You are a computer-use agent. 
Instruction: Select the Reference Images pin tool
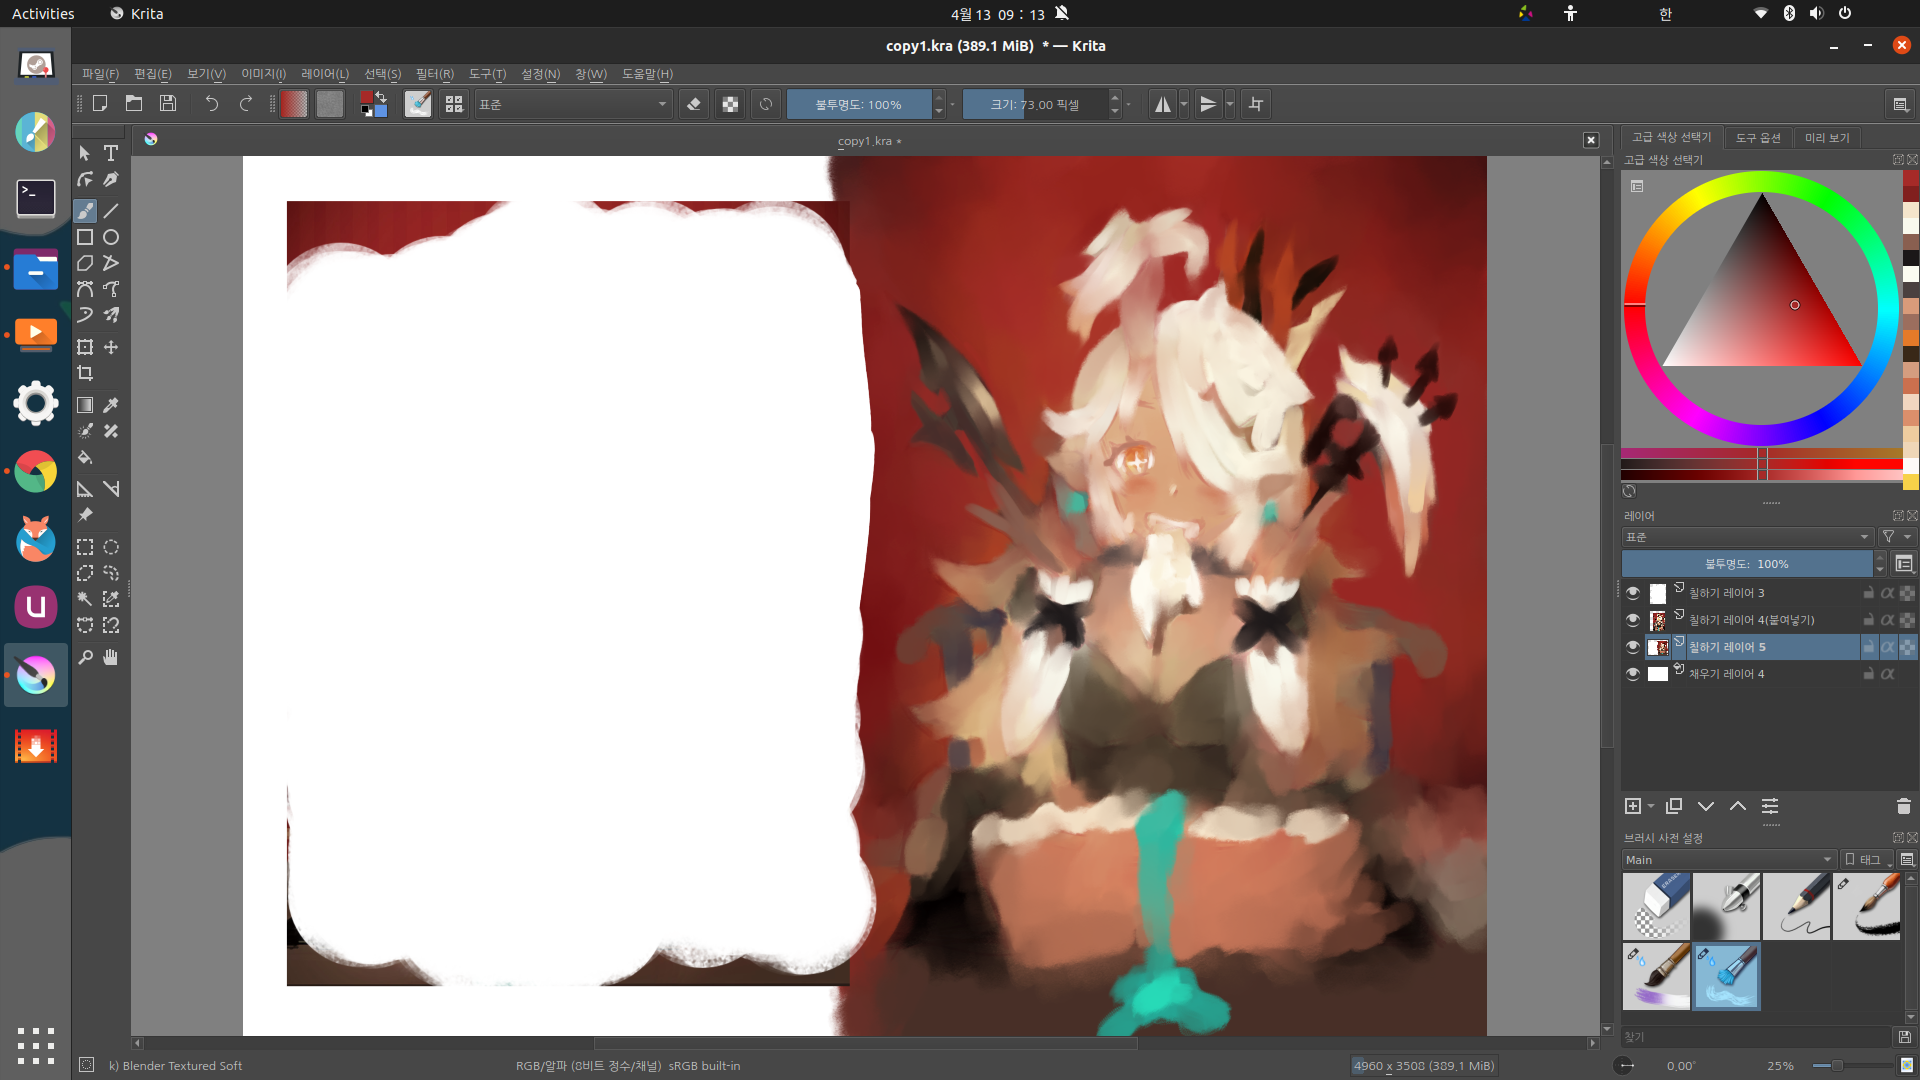(85, 515)
